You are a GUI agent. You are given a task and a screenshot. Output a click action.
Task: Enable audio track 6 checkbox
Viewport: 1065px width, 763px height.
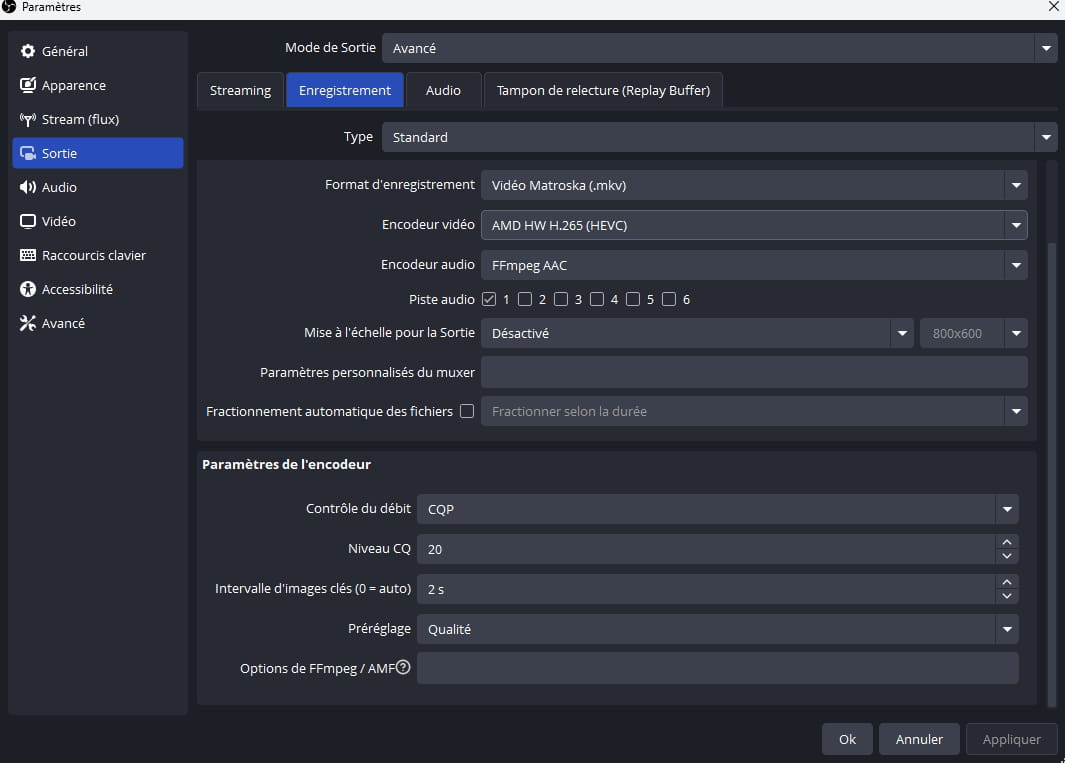(x=669, y=299)
